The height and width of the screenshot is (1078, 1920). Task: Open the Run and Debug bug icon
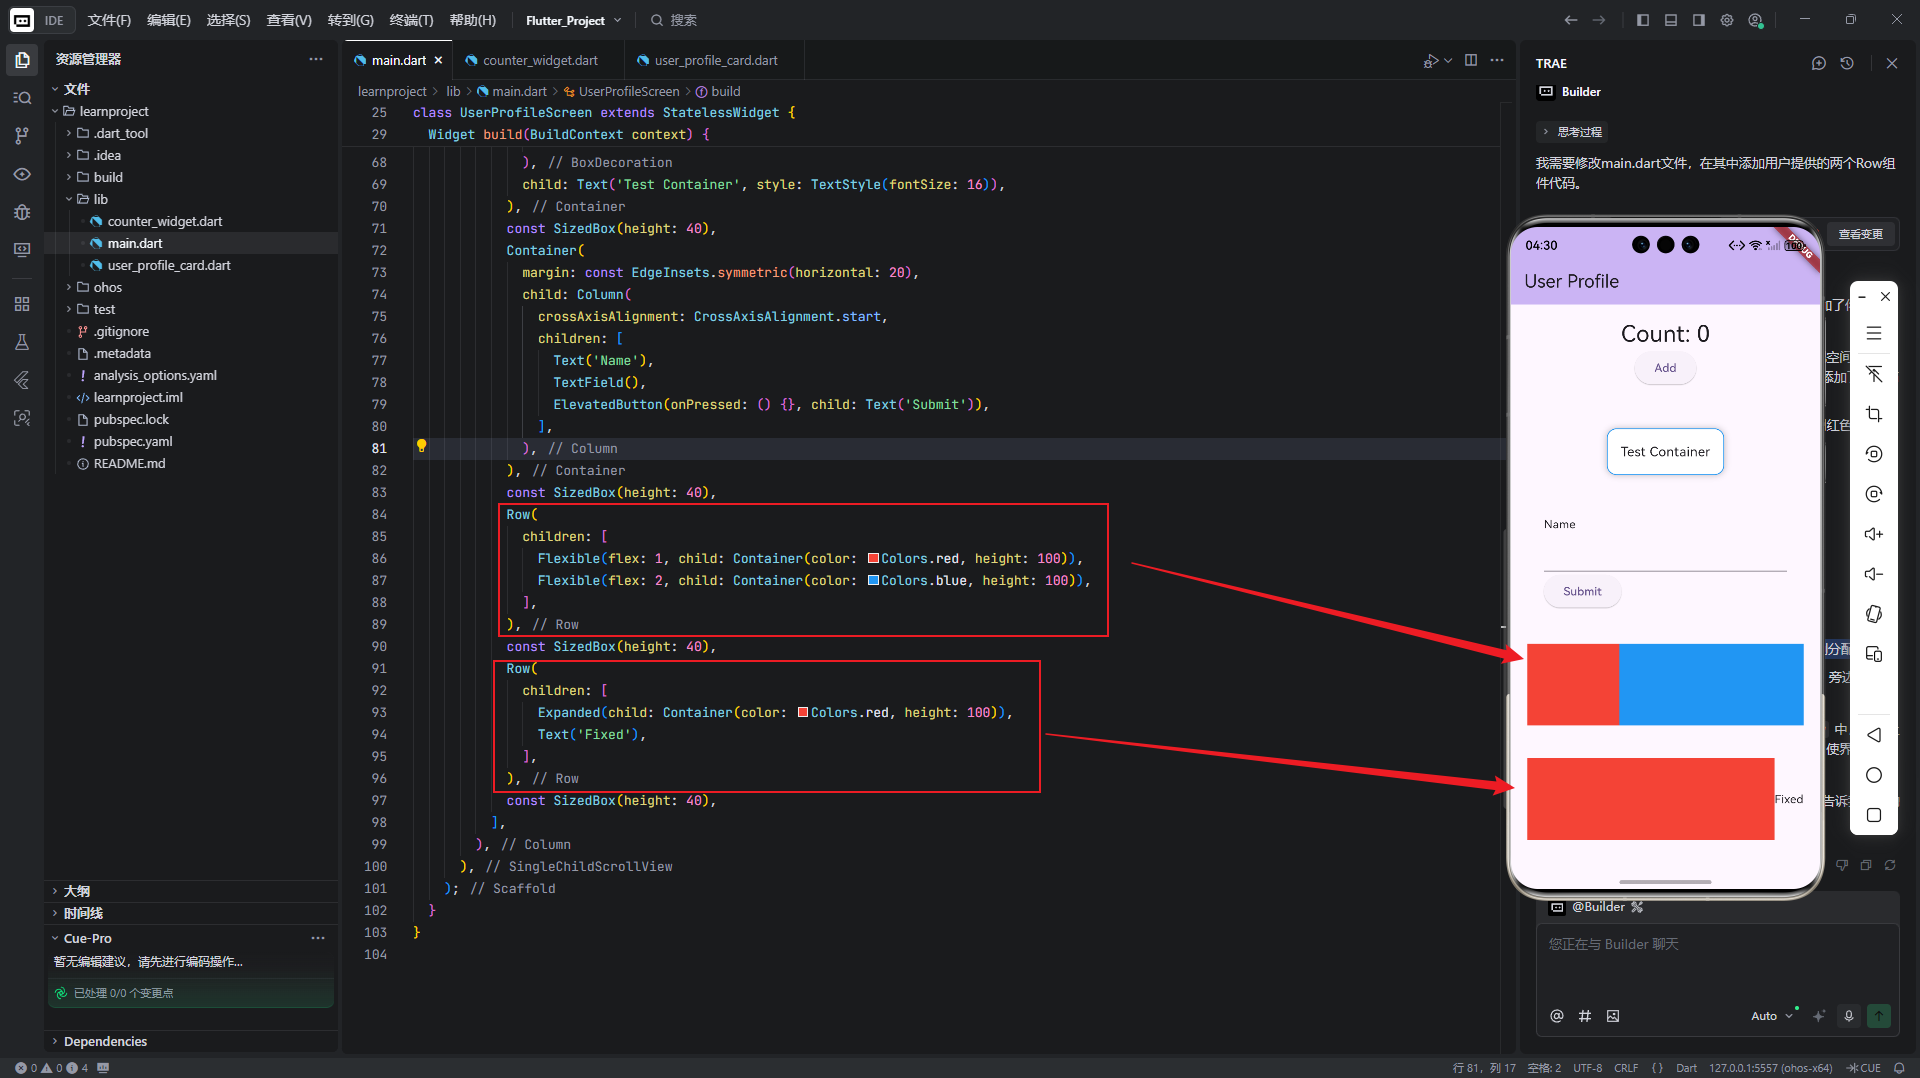point(22,212)
